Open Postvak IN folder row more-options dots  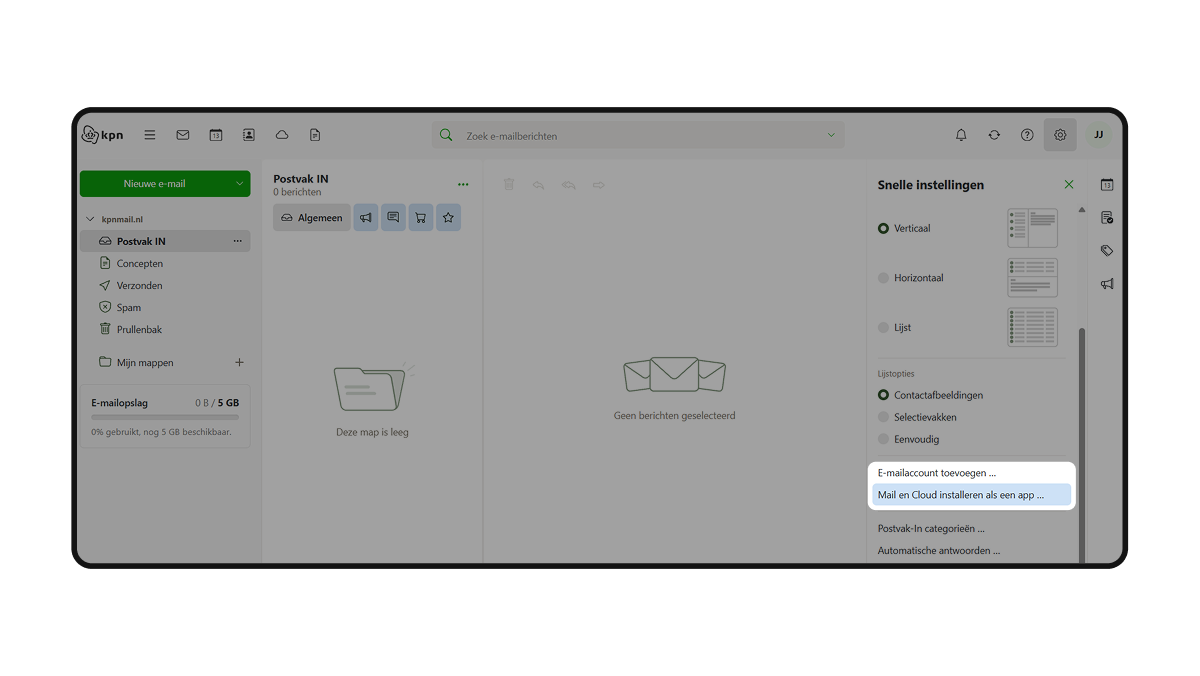coord(238,241)
